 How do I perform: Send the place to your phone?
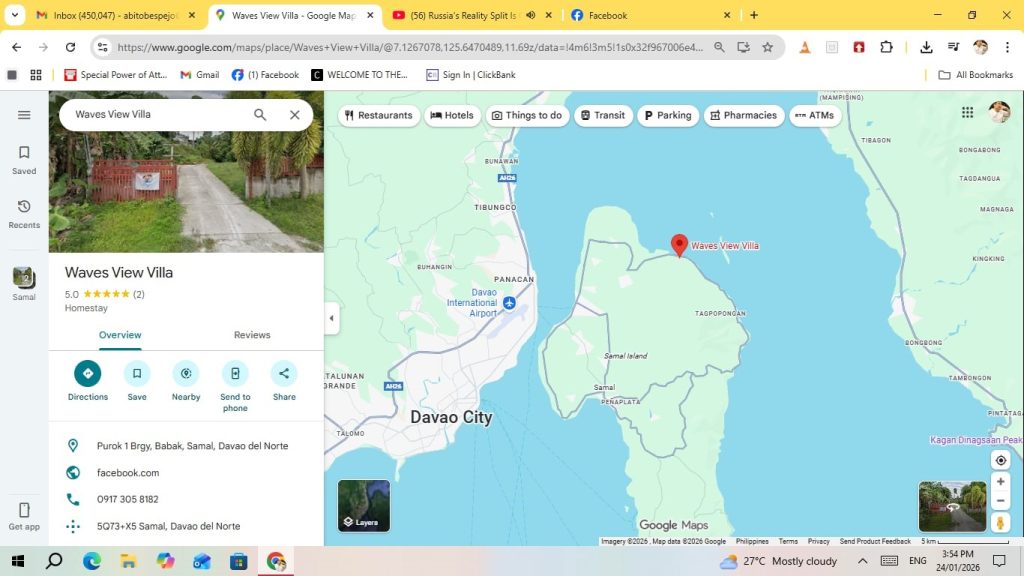click(x=235, y=374)
